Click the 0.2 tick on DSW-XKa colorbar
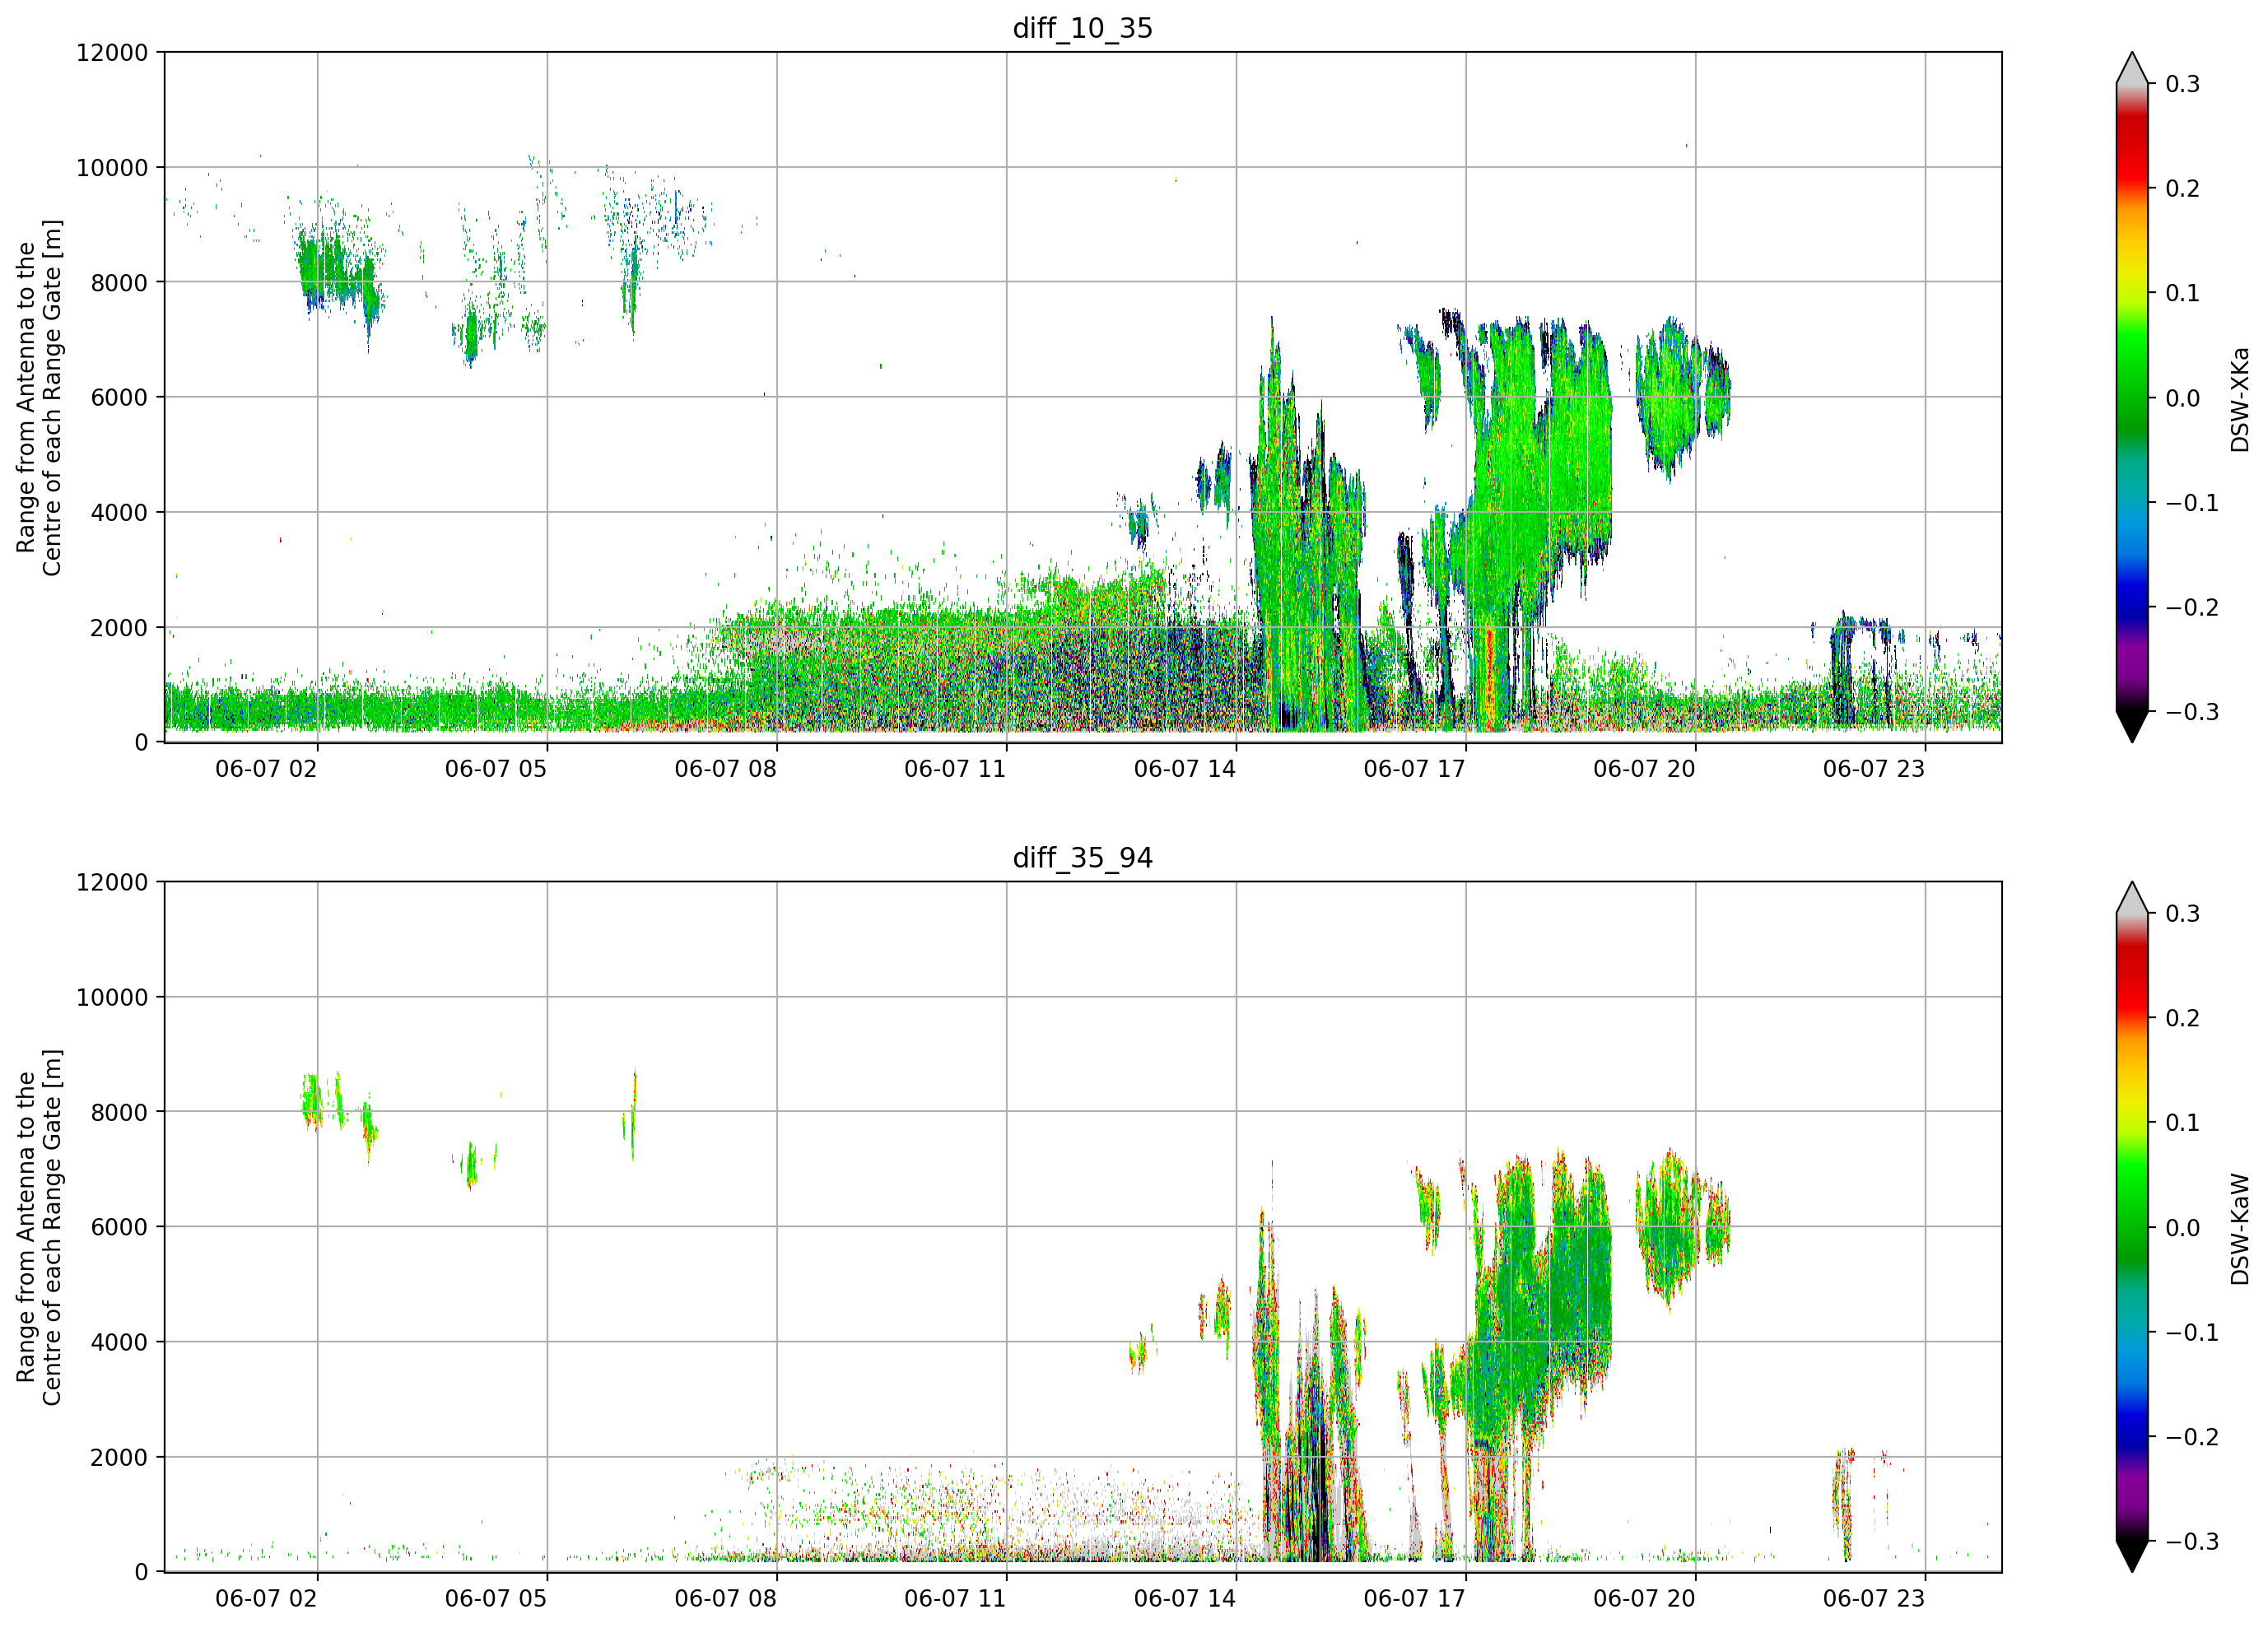This screenshot has height=1628, width=2268. tap(2182, 189)
